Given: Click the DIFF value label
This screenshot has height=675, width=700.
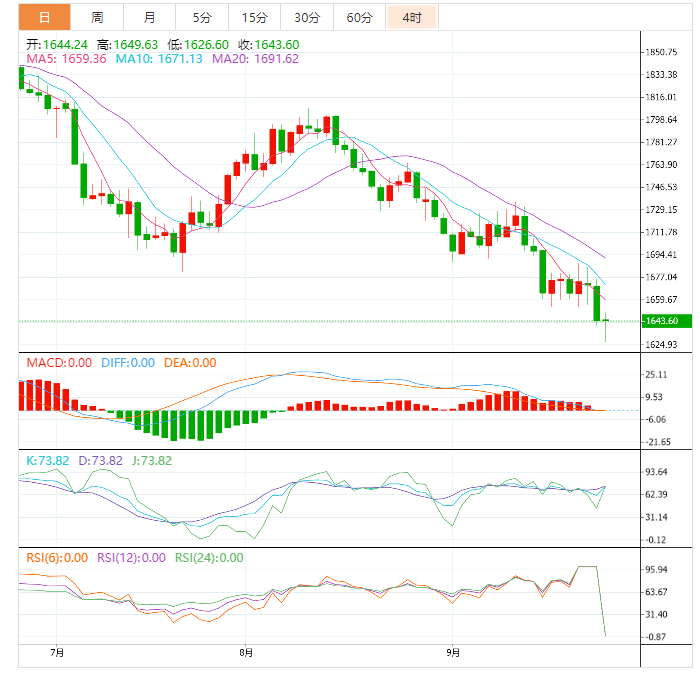Looking at the screenshot, I should click(x=127, y=363).
